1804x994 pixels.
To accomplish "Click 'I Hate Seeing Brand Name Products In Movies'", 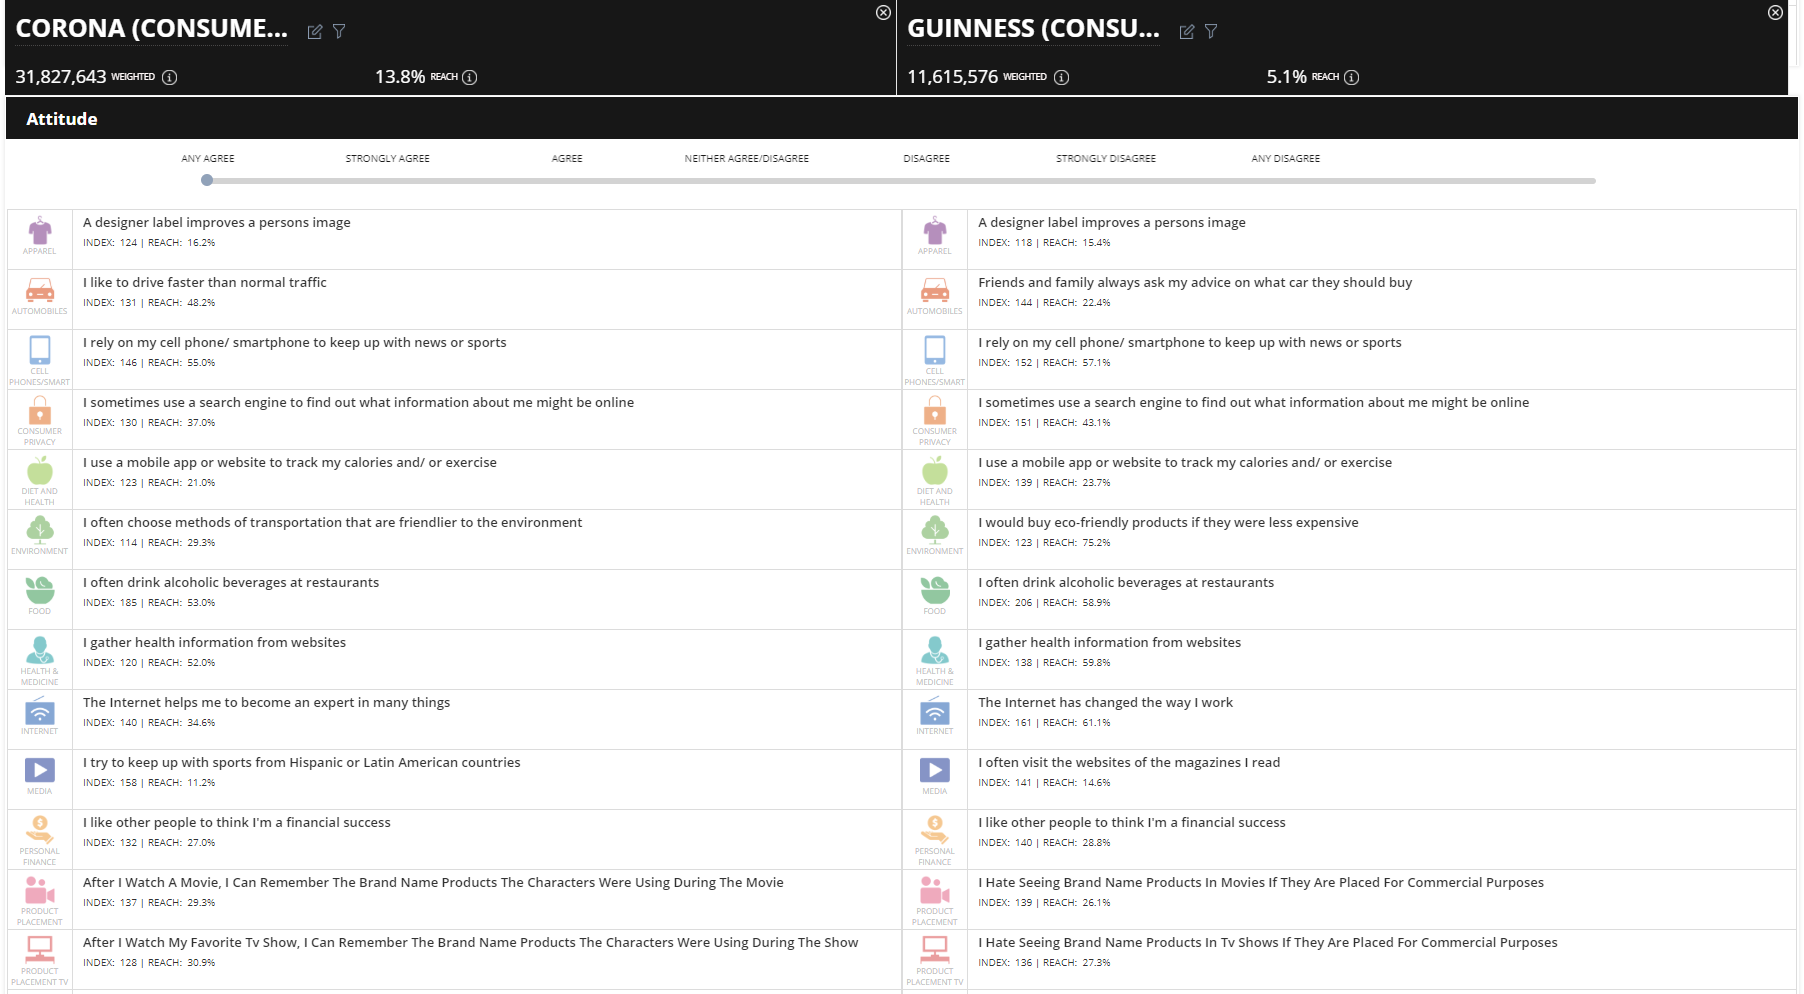I will (x=1261, y=883).
